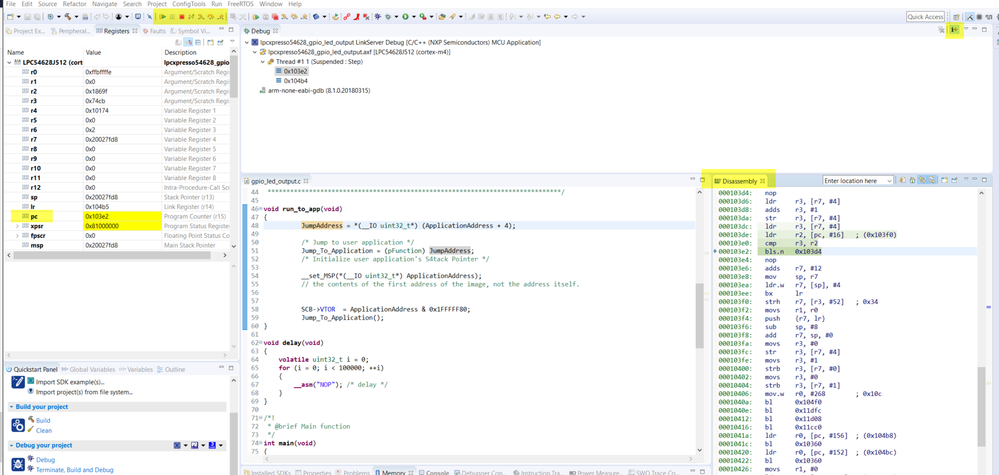Open Quick Access search field
Viewport: 999px width, 475px height.
(925, 17)
